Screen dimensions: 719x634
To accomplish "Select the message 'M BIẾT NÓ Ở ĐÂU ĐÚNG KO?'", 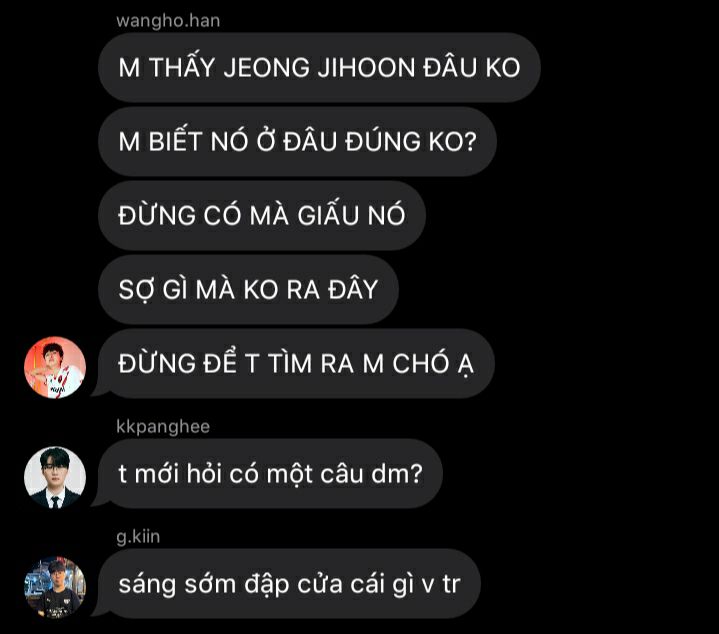I will click(x=298, y=142).
